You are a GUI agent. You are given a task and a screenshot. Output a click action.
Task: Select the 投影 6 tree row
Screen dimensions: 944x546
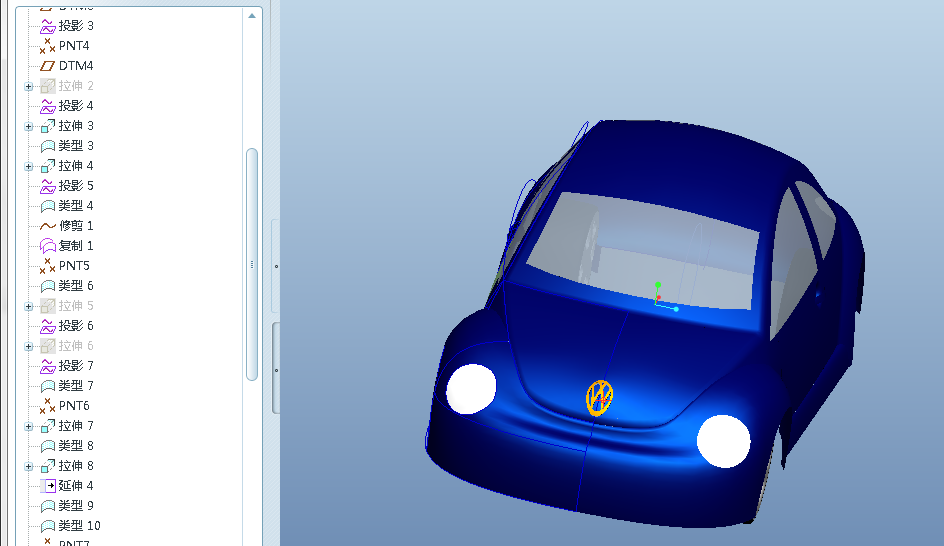tap(67, 326)
